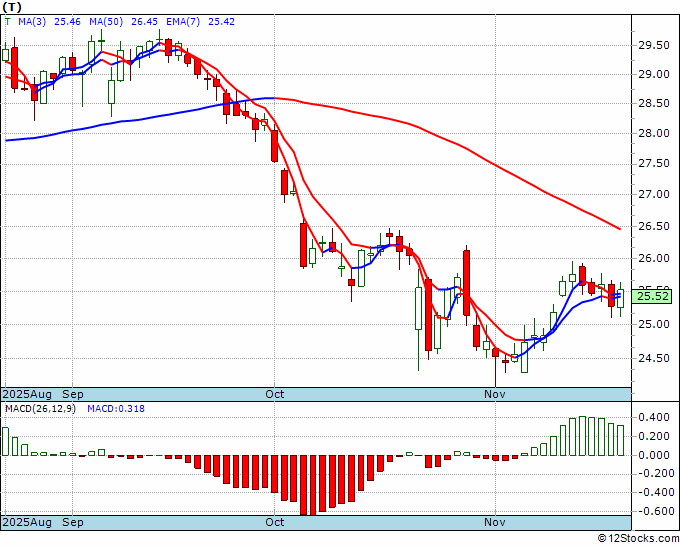Click the 29.50 price axis label

click(x=654, y=46)
